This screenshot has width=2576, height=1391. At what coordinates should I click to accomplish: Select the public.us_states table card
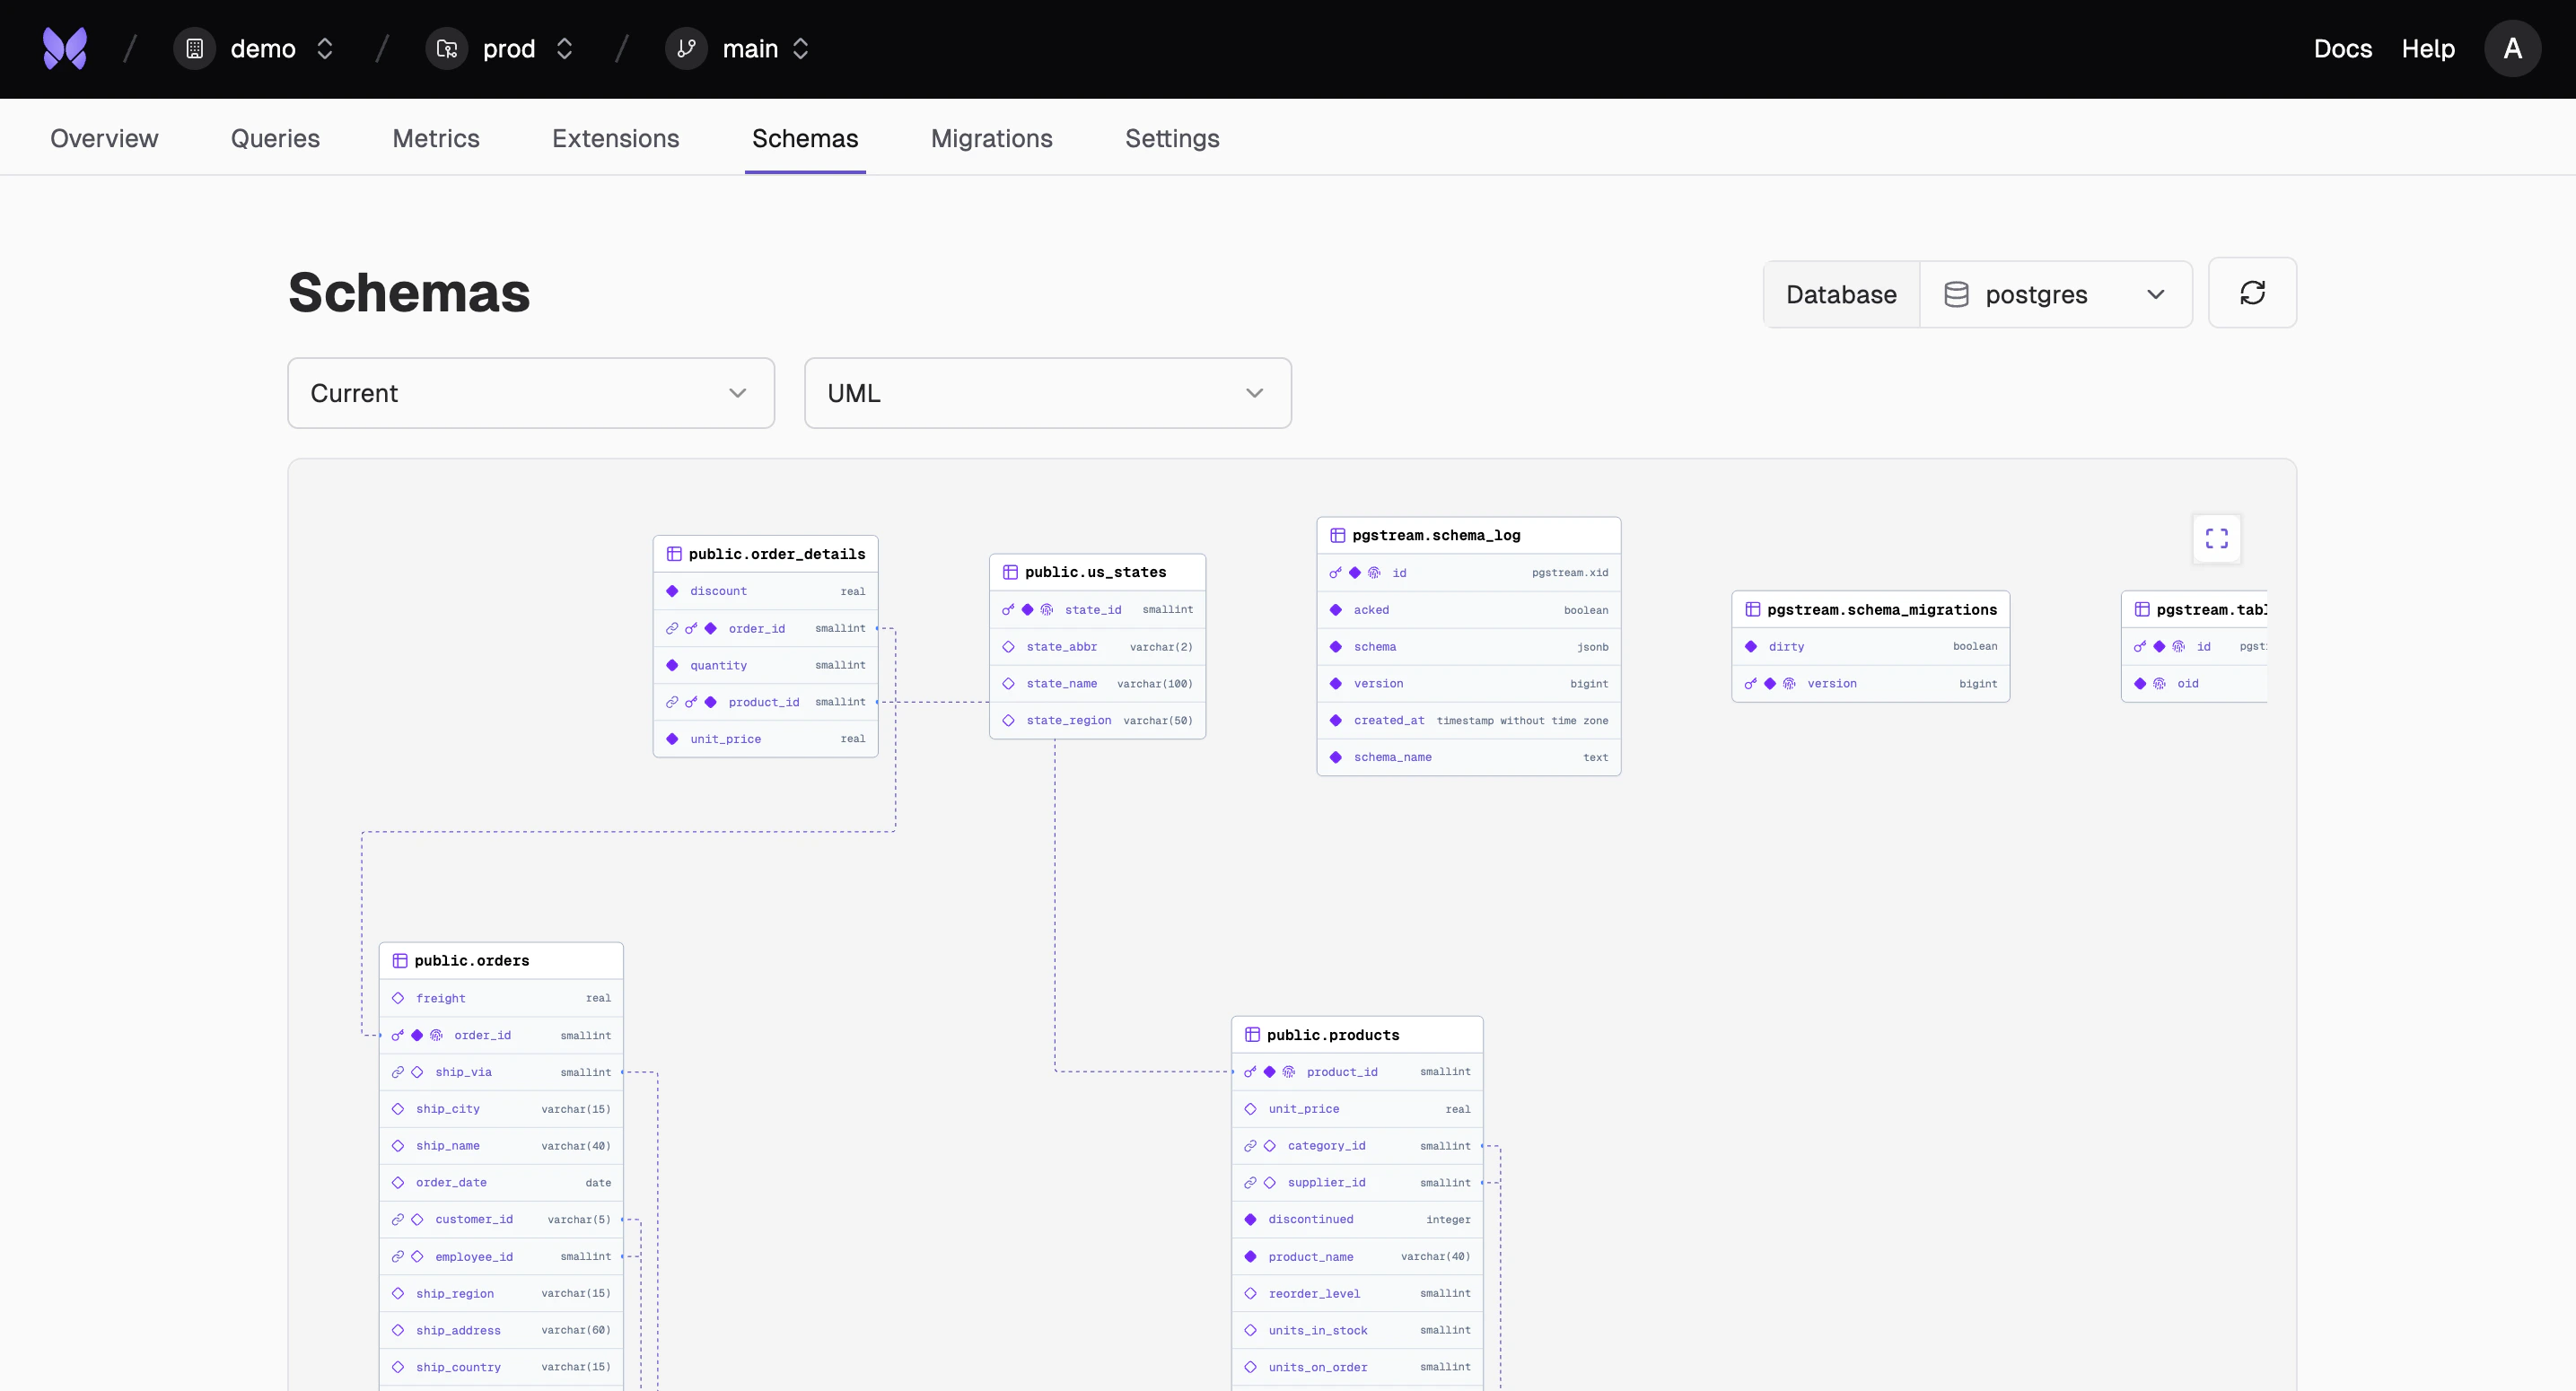point(1096,571)
